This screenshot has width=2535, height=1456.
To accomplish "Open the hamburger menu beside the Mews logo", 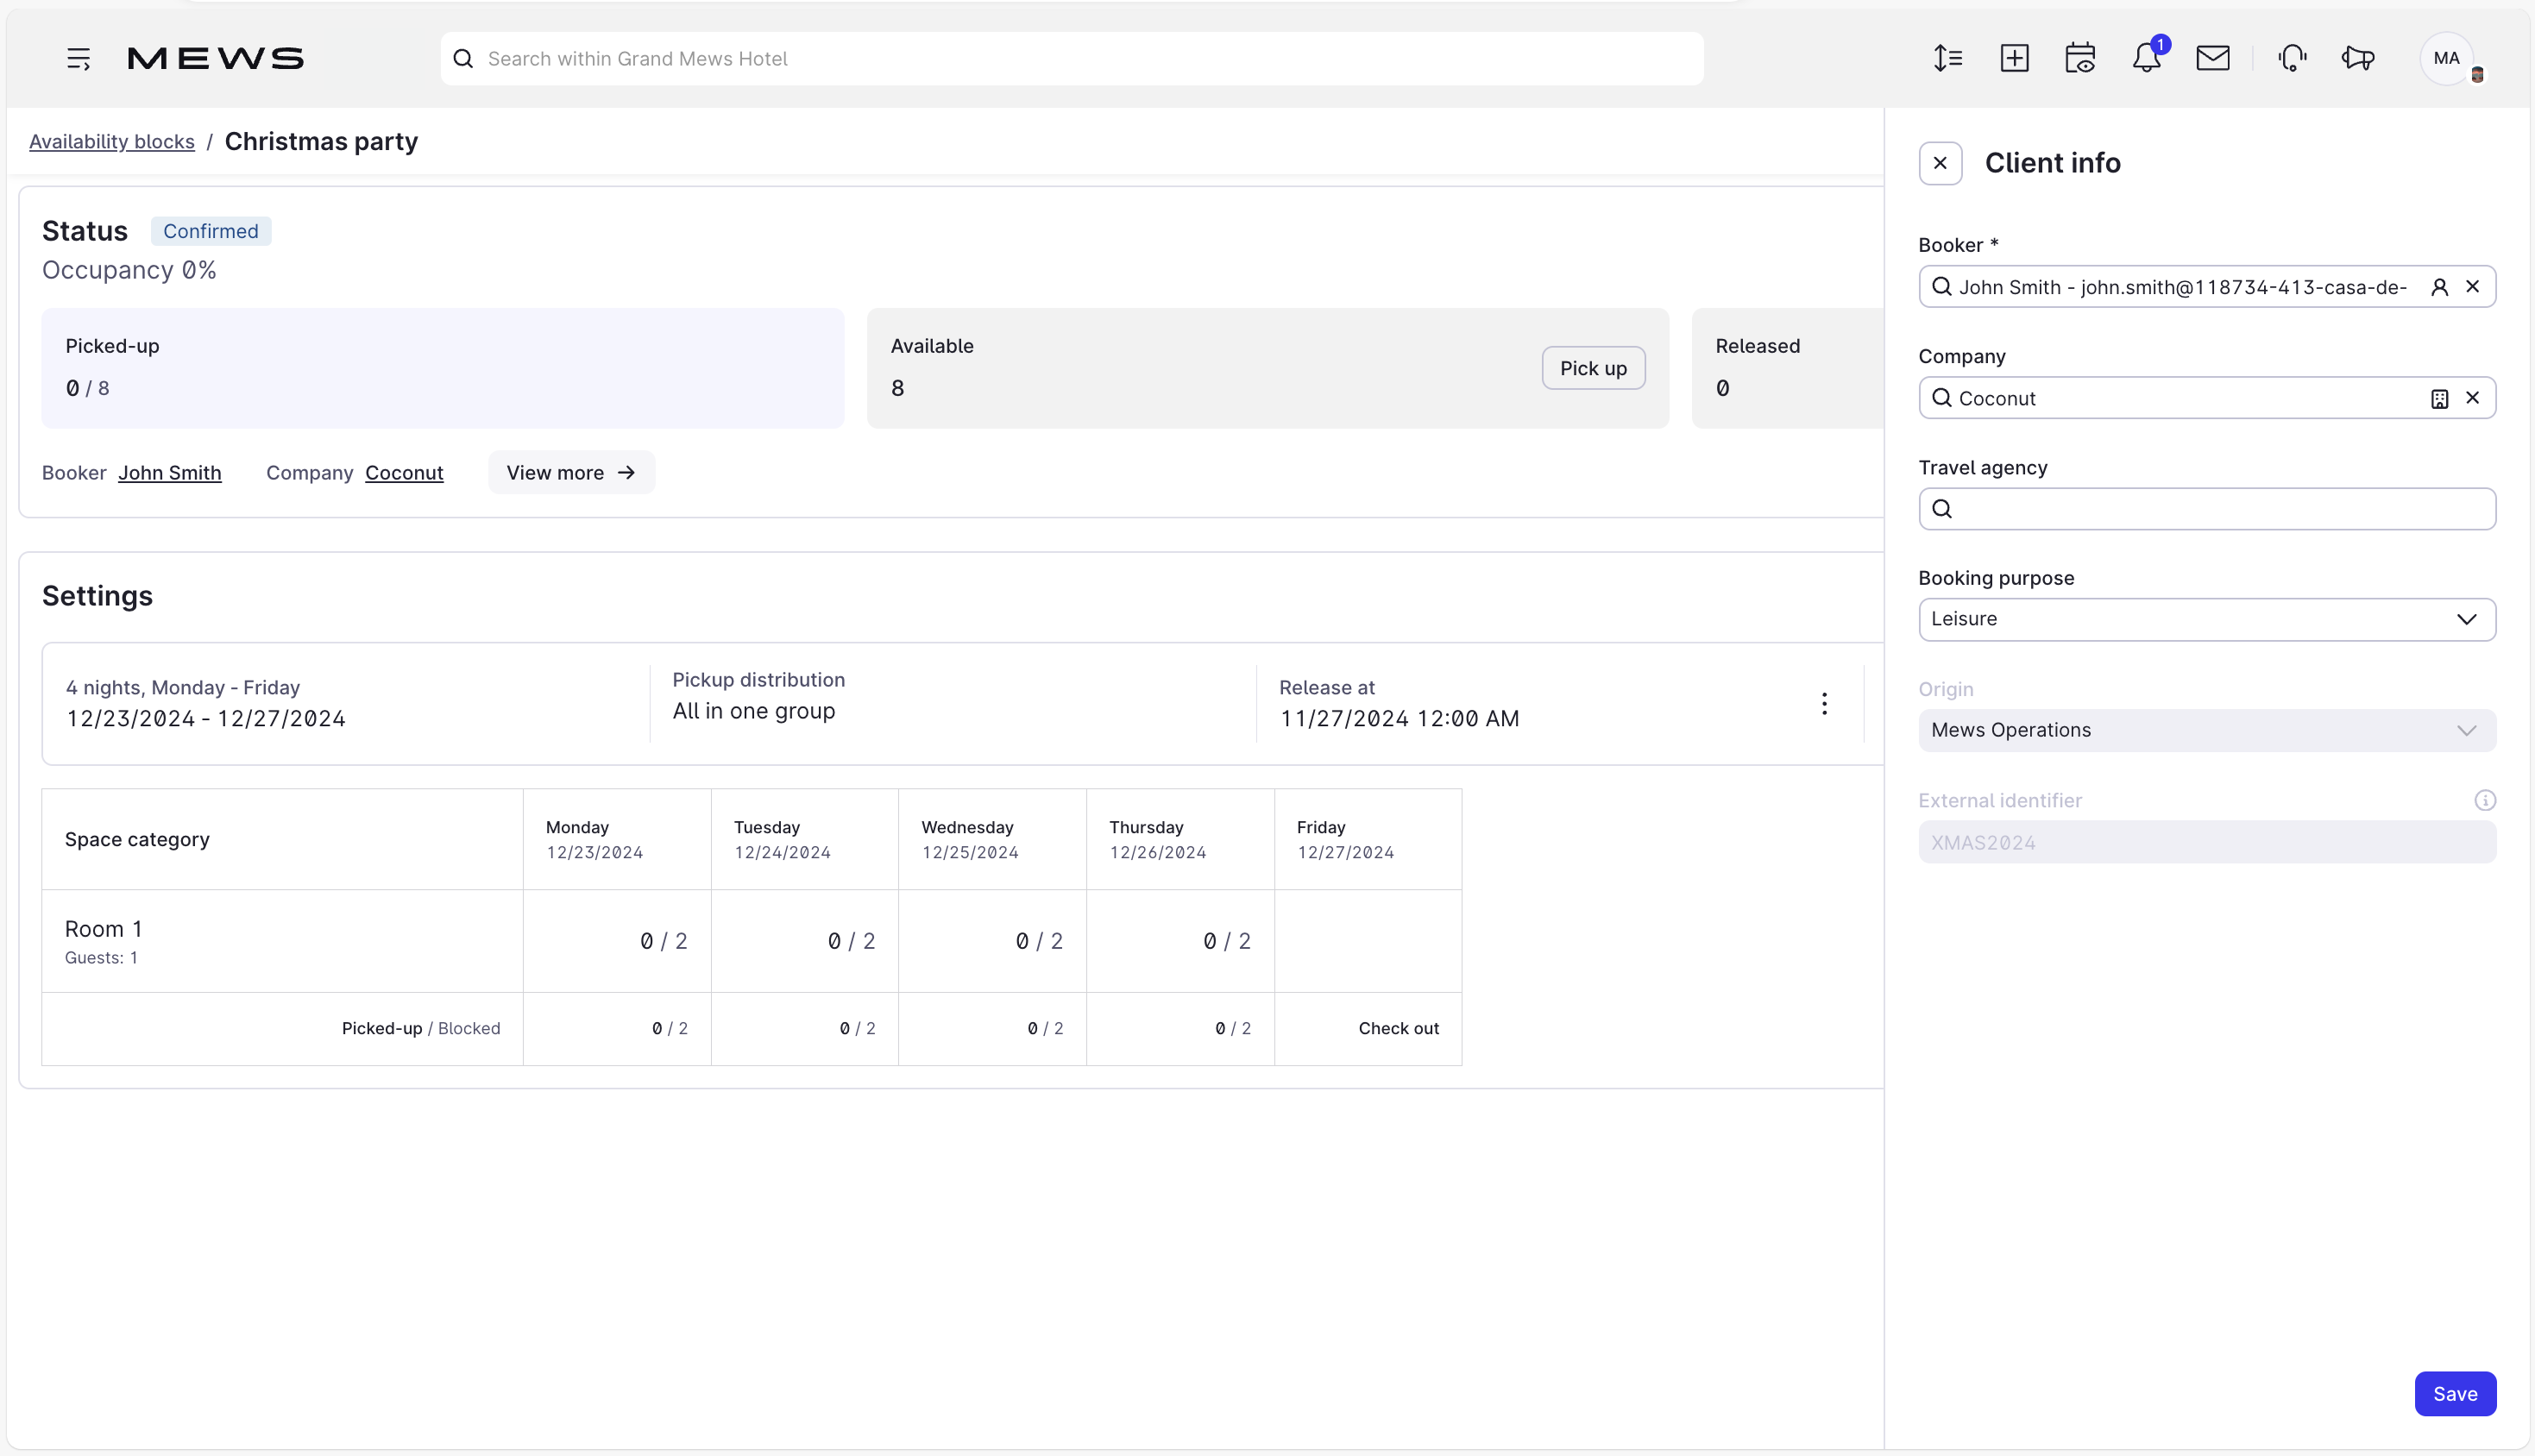I will pyautogui.click(x=79, y=58).
